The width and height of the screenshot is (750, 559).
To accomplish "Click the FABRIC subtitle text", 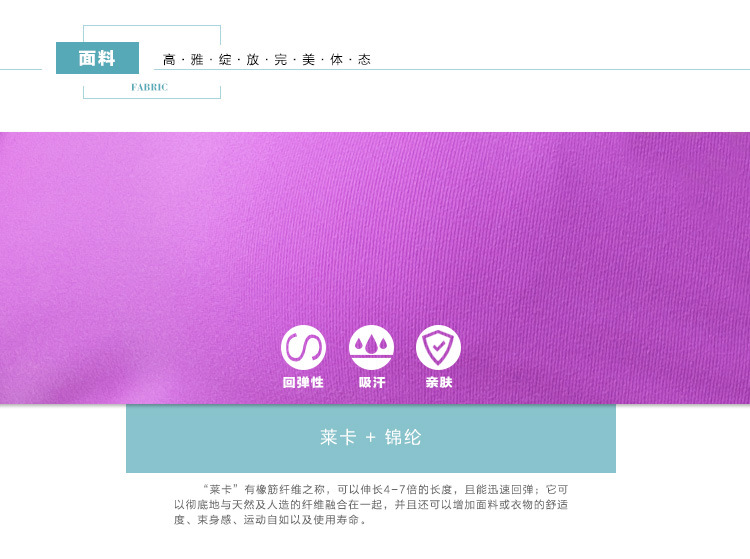I will click(149, 88).
